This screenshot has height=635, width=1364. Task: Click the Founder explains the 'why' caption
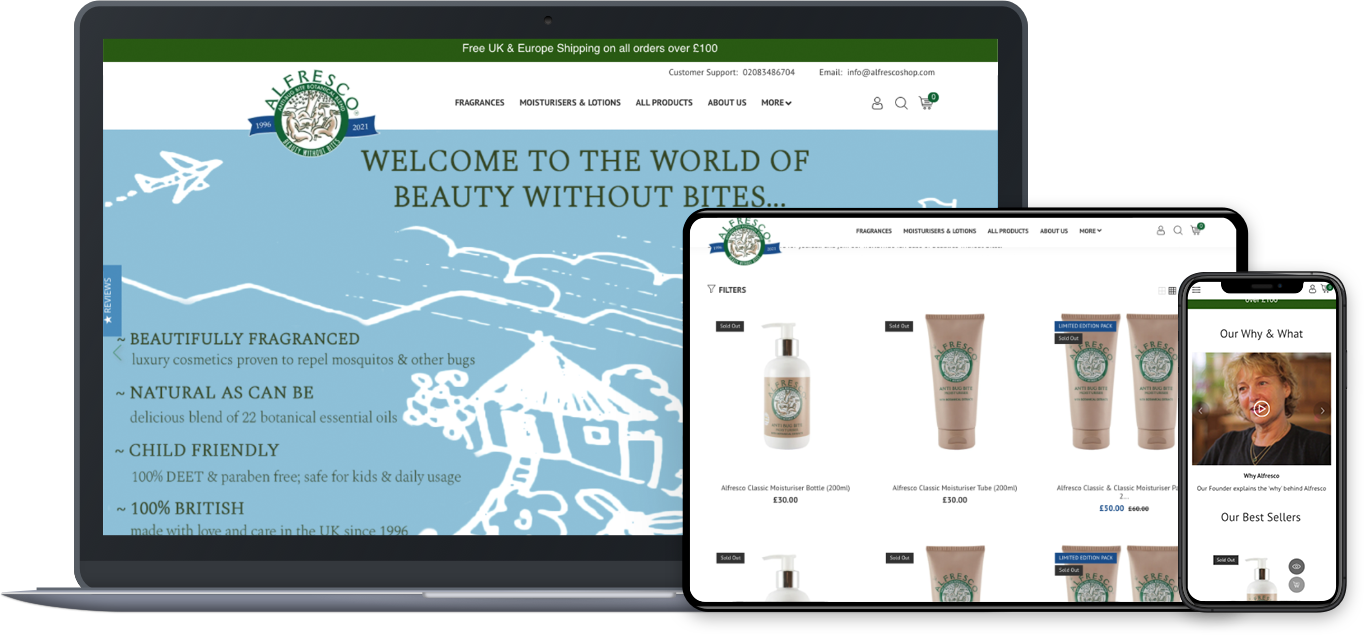(x=1261, y=489)
